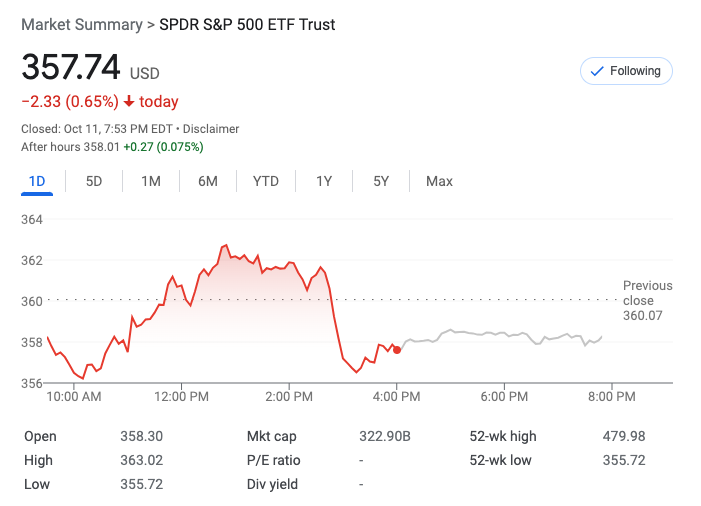
Task: Switch to the Max time range
Action: pyautogui.click(x=439, y=181)
